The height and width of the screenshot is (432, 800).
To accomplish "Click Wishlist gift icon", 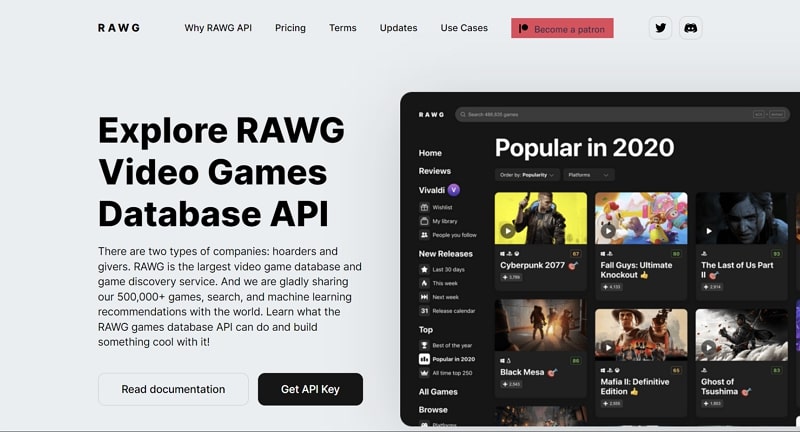I will 424,207.
